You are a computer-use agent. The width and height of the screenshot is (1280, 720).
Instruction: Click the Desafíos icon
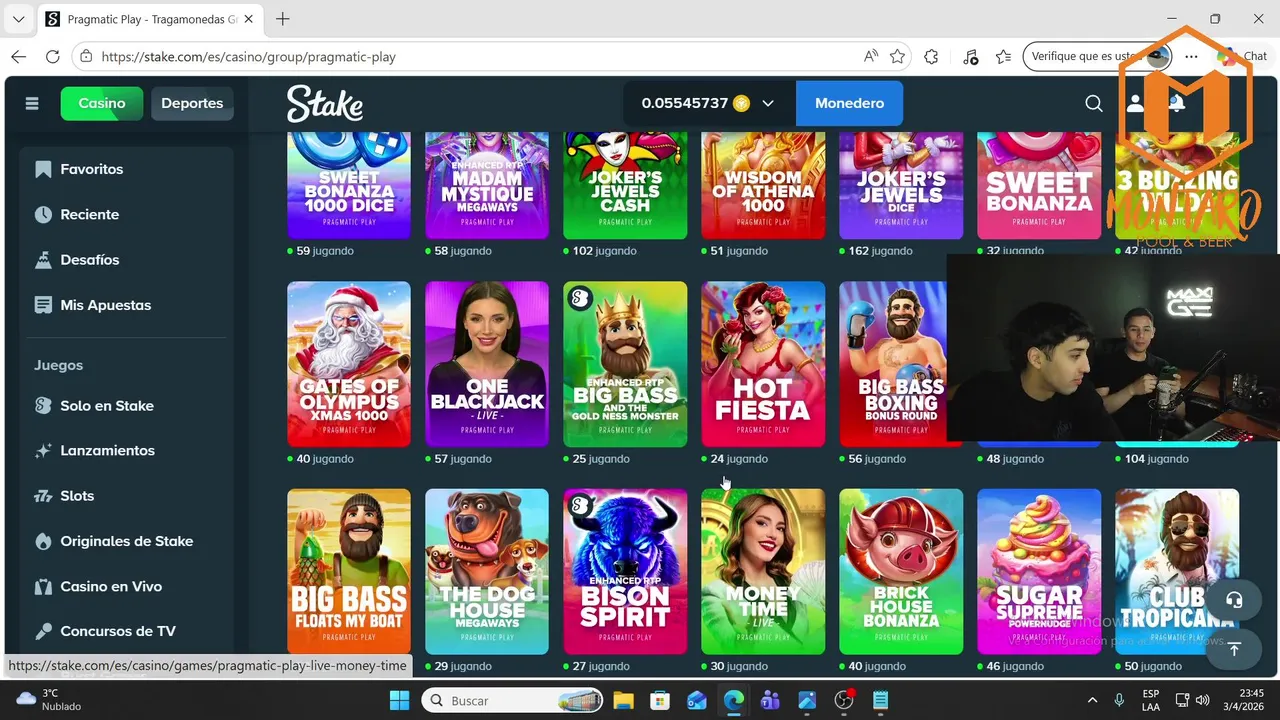pyautogui.click(x=43, y=259)
